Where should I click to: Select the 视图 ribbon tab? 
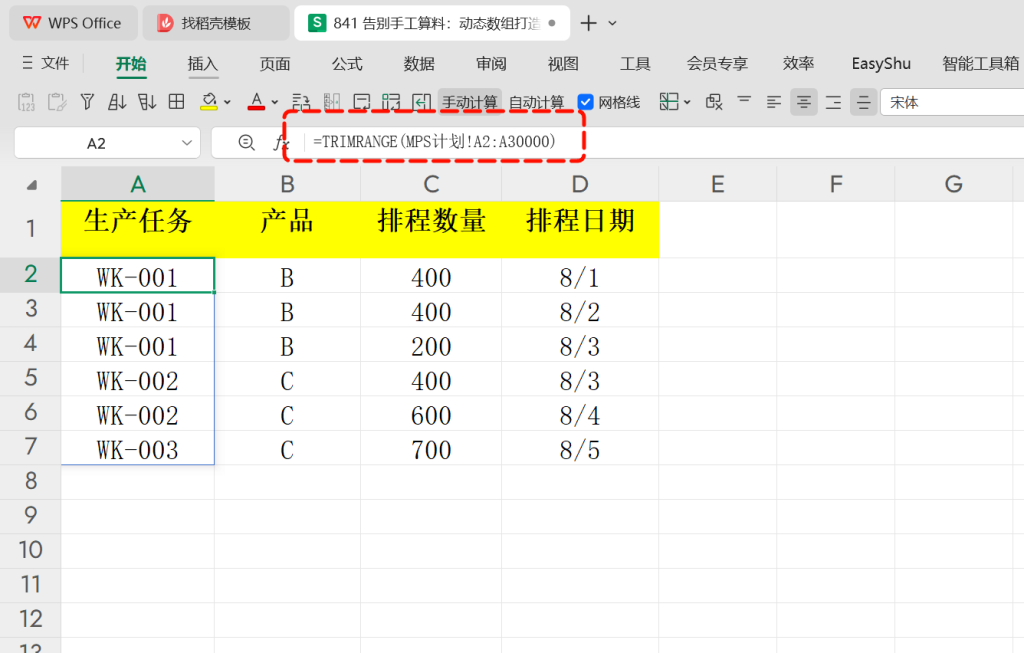pos(563,63)
